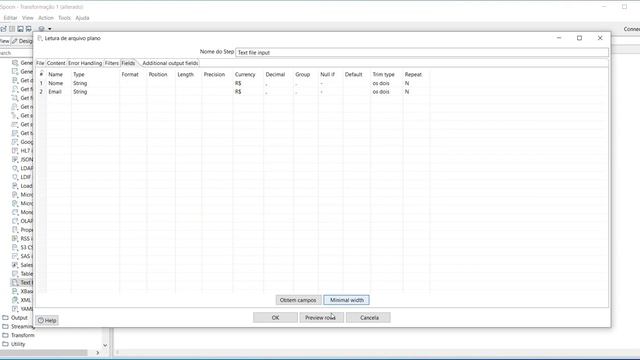Viewport: 640px width, 360px height.
Task: Click the scroll right arrow under steps tree
Action: 98,353
